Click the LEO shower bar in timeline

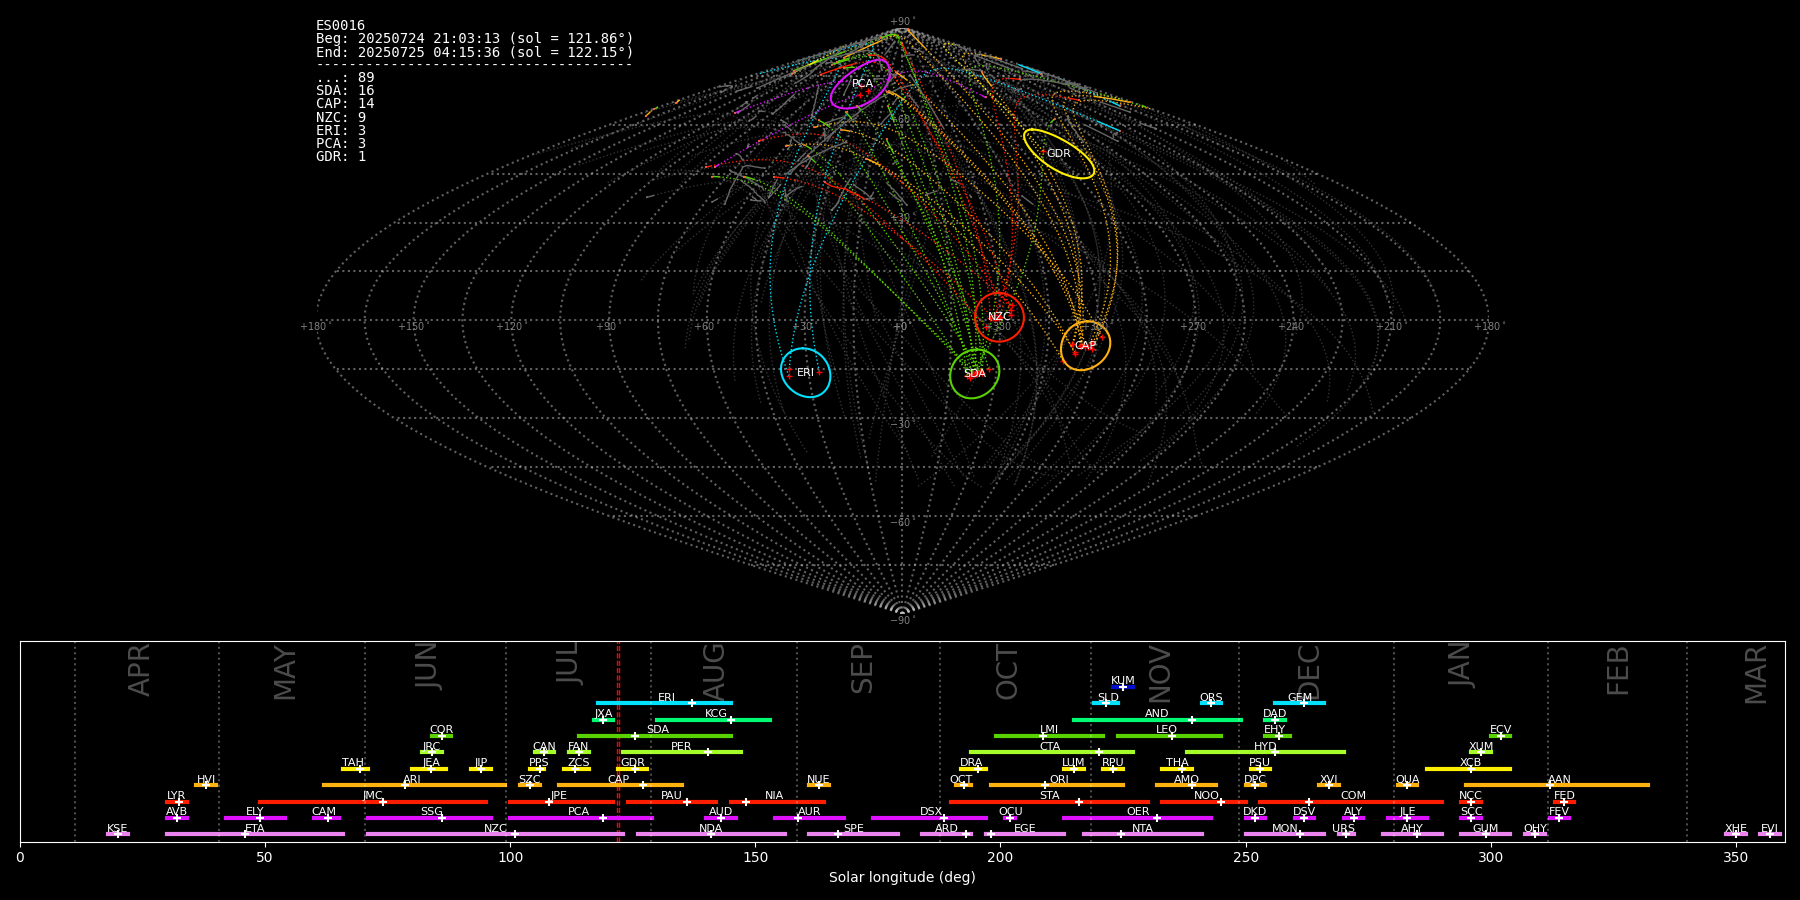click(x=1169, y=736)
